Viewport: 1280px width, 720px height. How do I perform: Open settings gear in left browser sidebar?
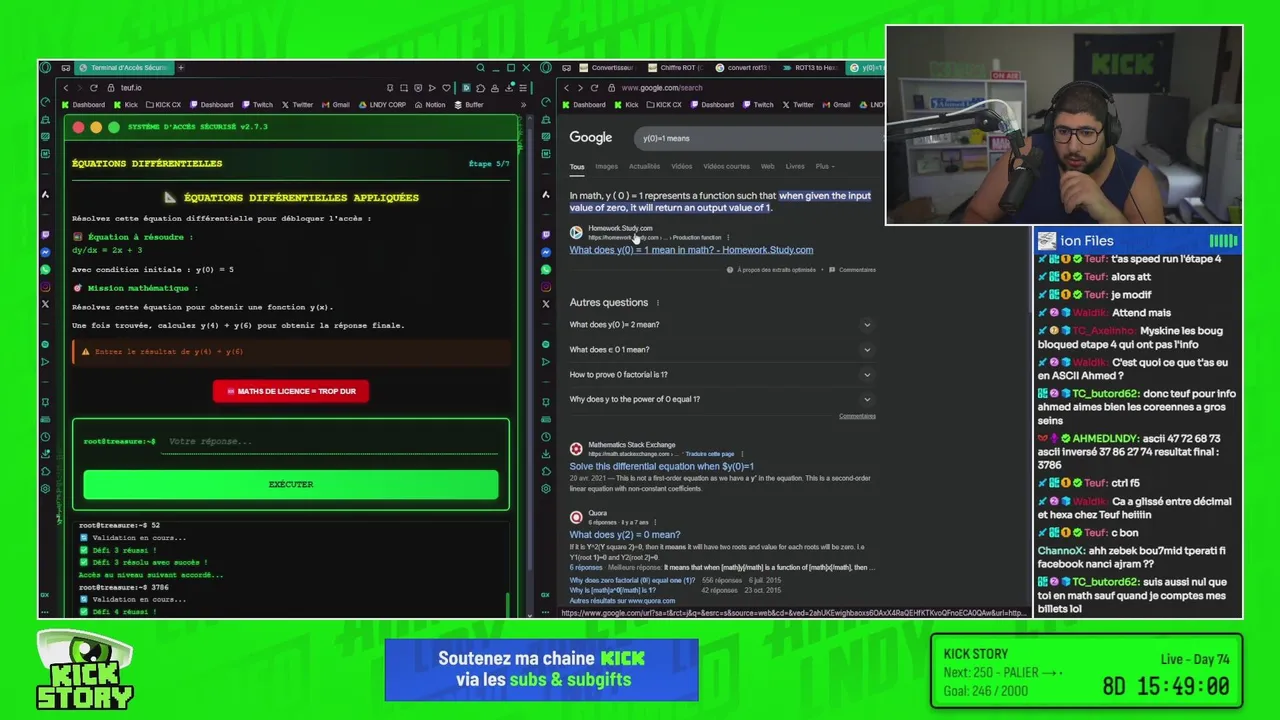pos(45,489)
